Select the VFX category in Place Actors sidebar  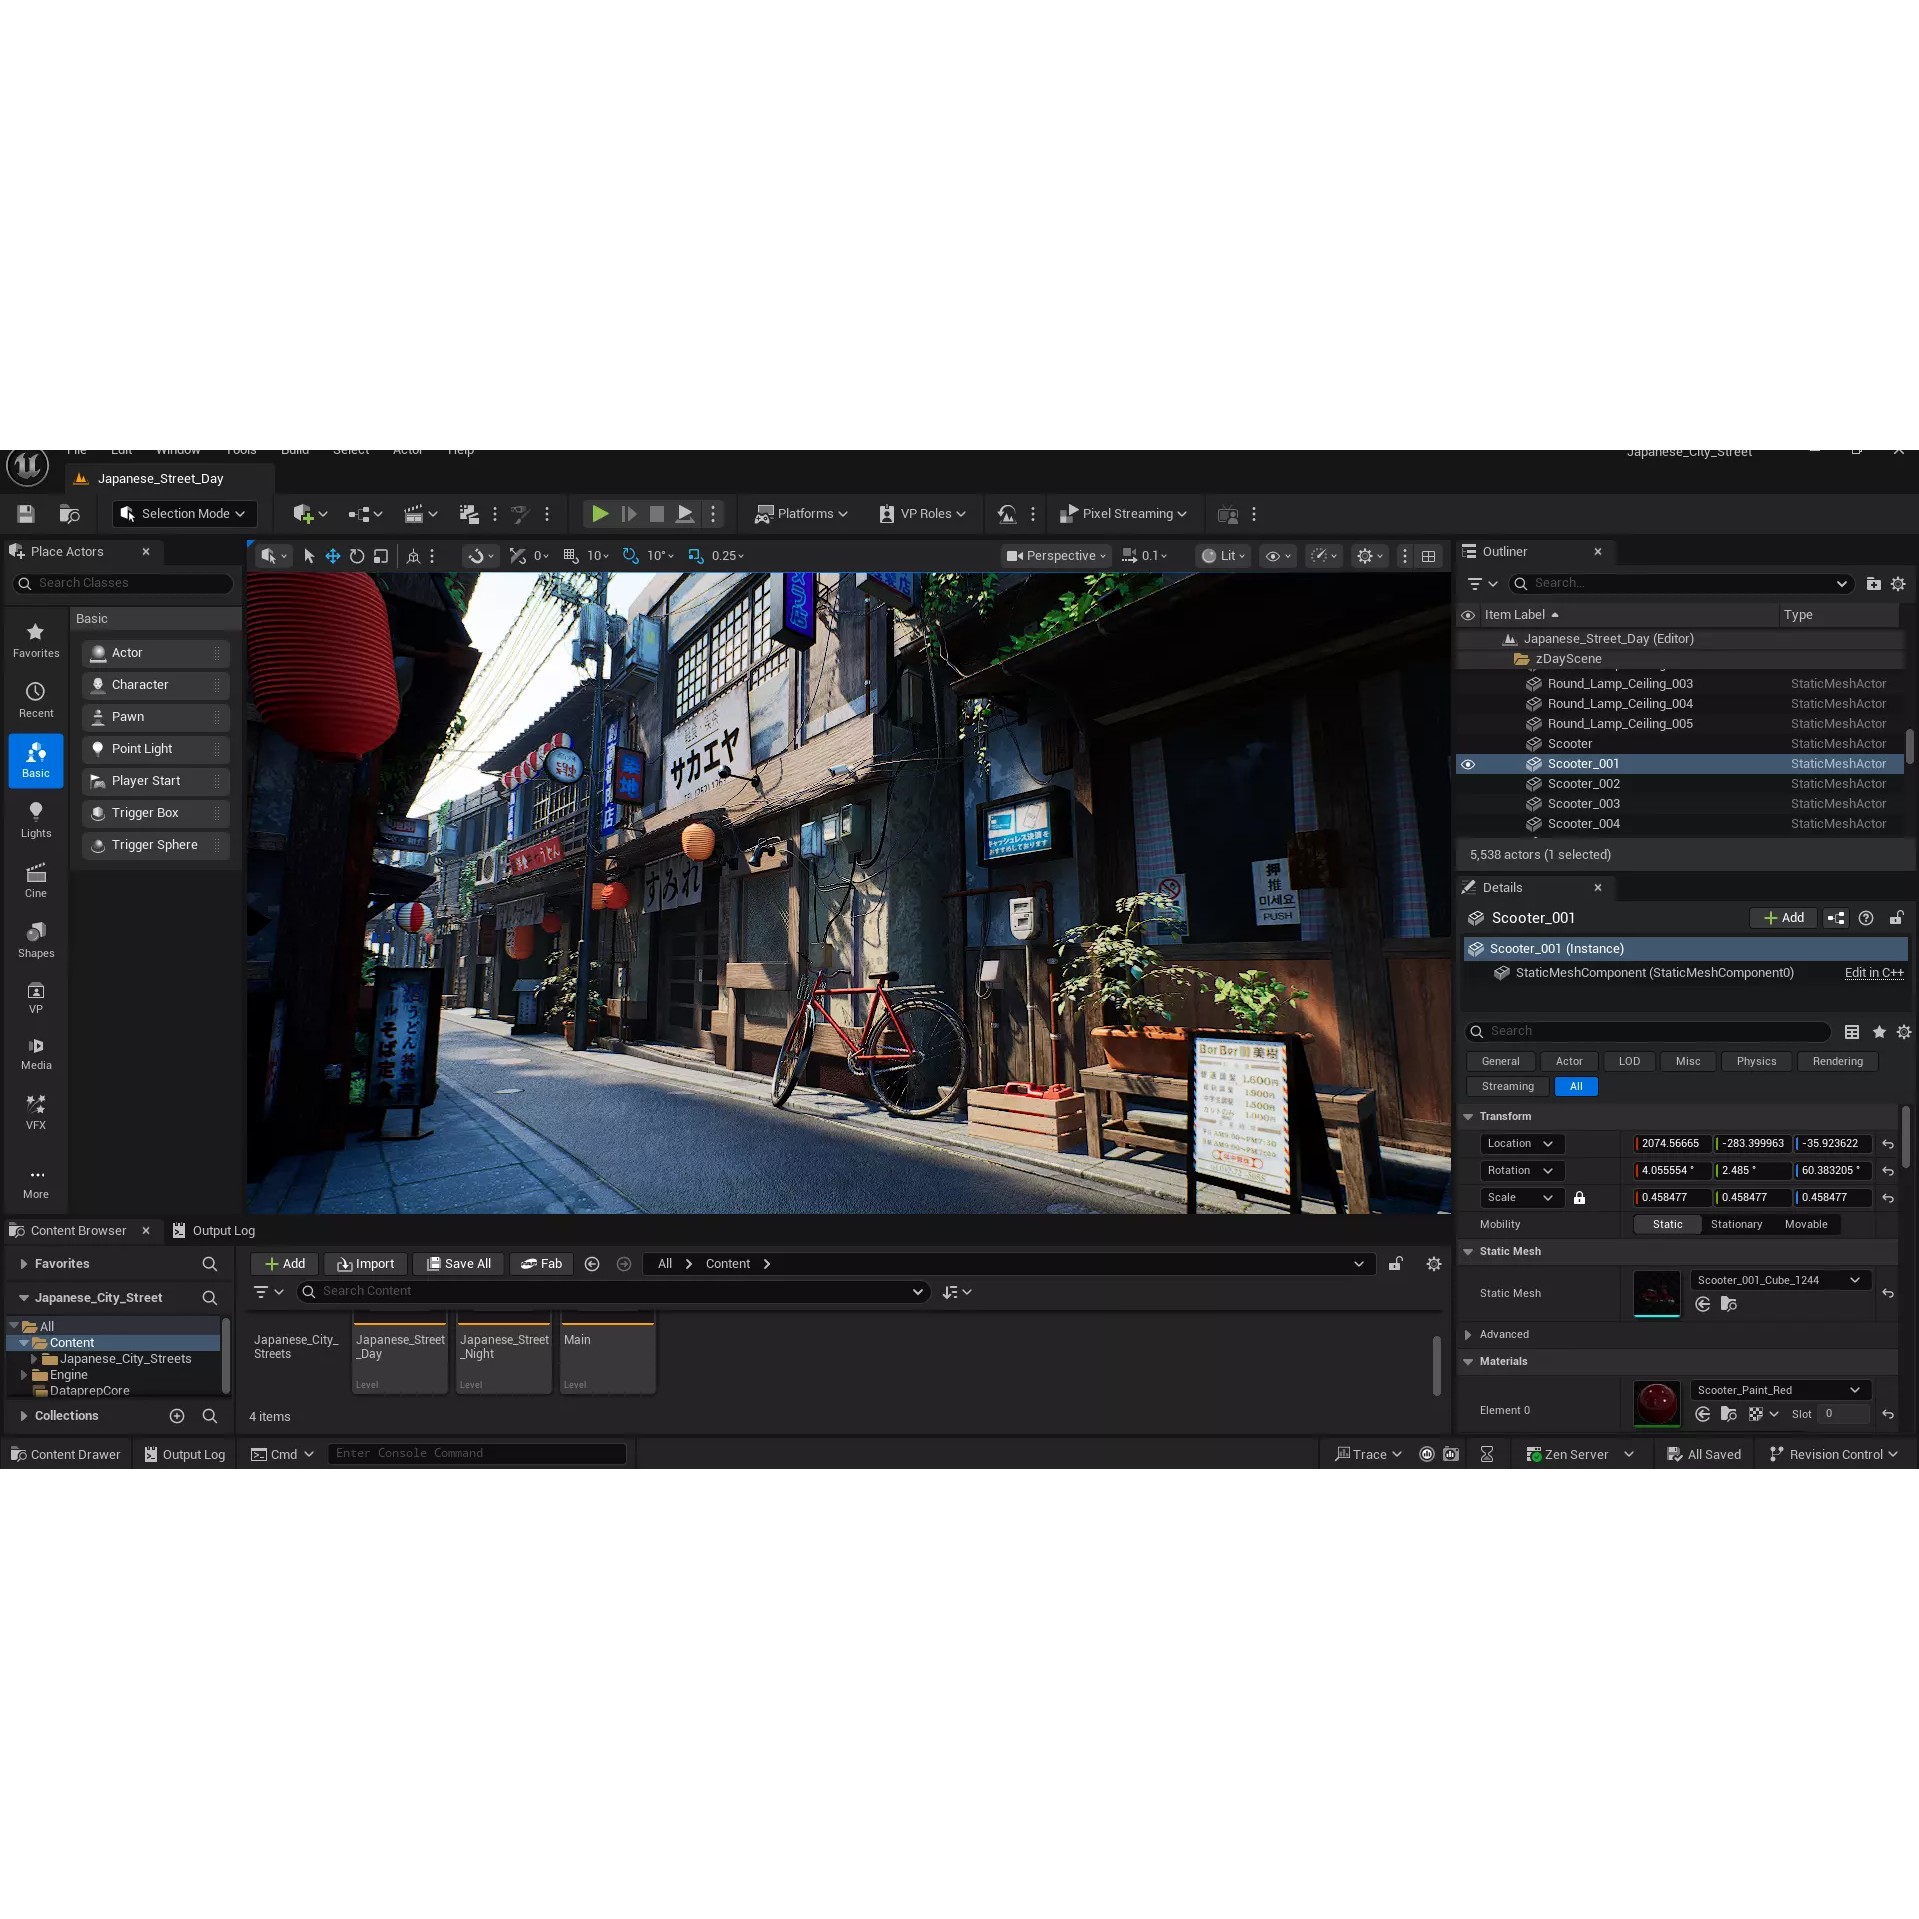pos(36,1108)
